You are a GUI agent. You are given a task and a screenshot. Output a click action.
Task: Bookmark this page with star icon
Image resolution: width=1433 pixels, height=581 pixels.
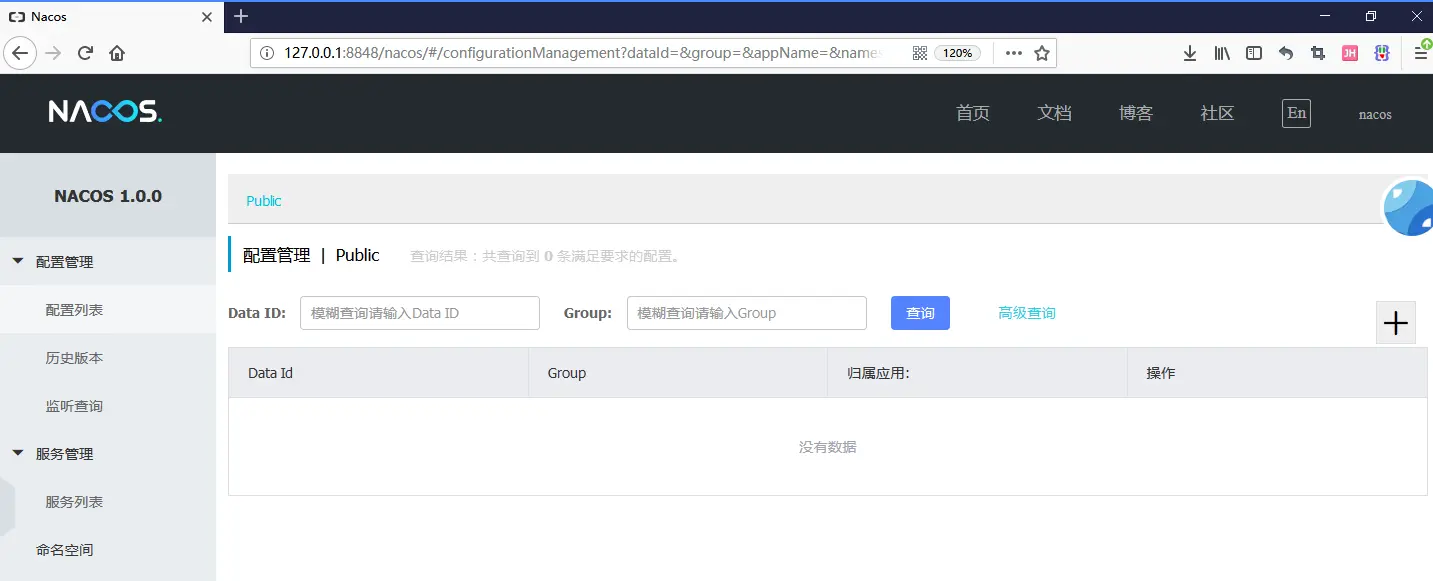(x=1042, y=53)
